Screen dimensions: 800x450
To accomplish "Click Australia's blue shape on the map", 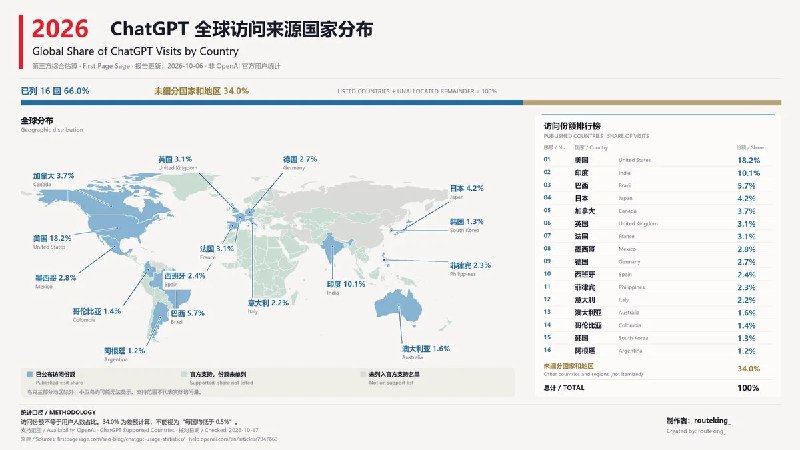I will tap(398, 307).
